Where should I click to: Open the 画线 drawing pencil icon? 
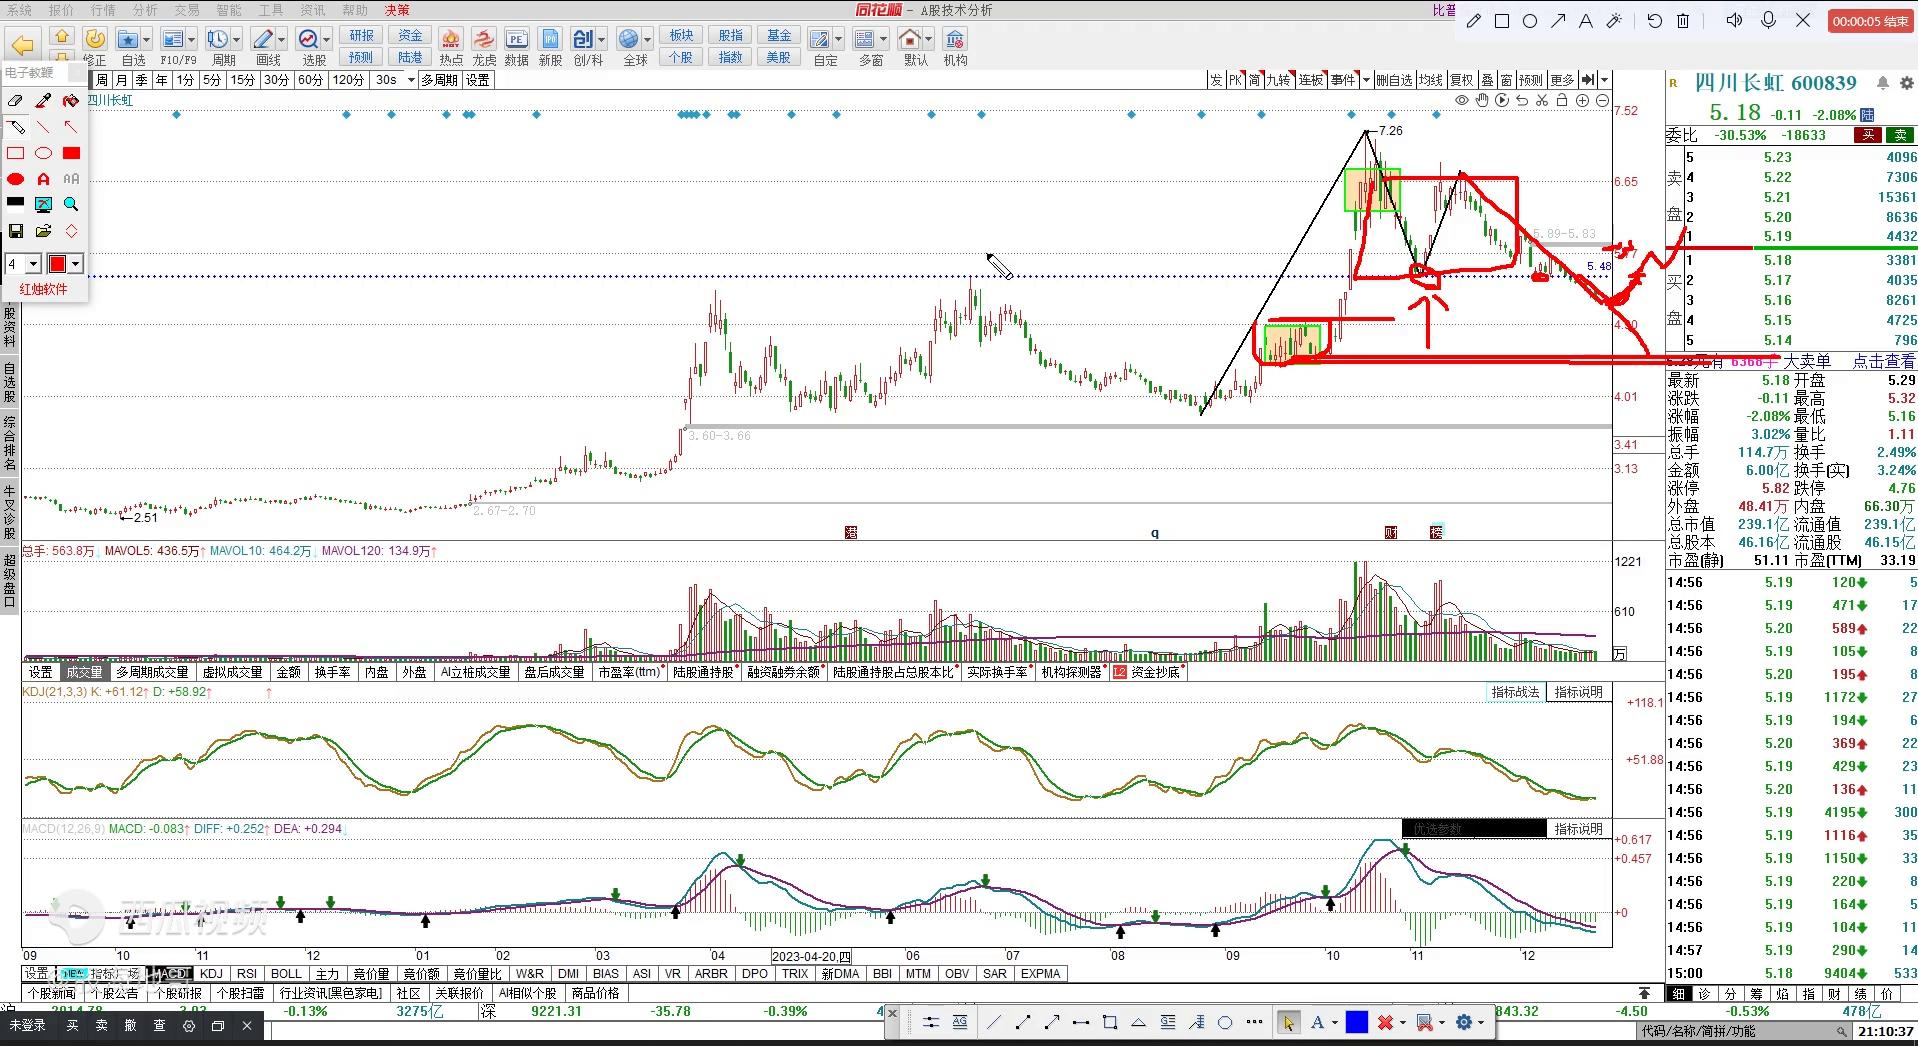(263, 39)
